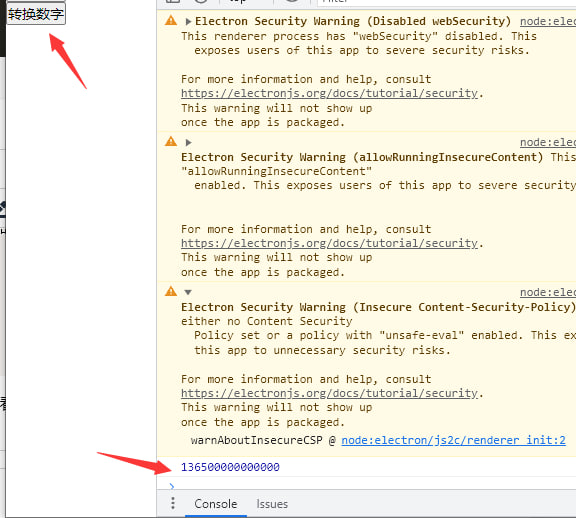Click the 转换数字 button
576x518 pixels.
(36, 14)
